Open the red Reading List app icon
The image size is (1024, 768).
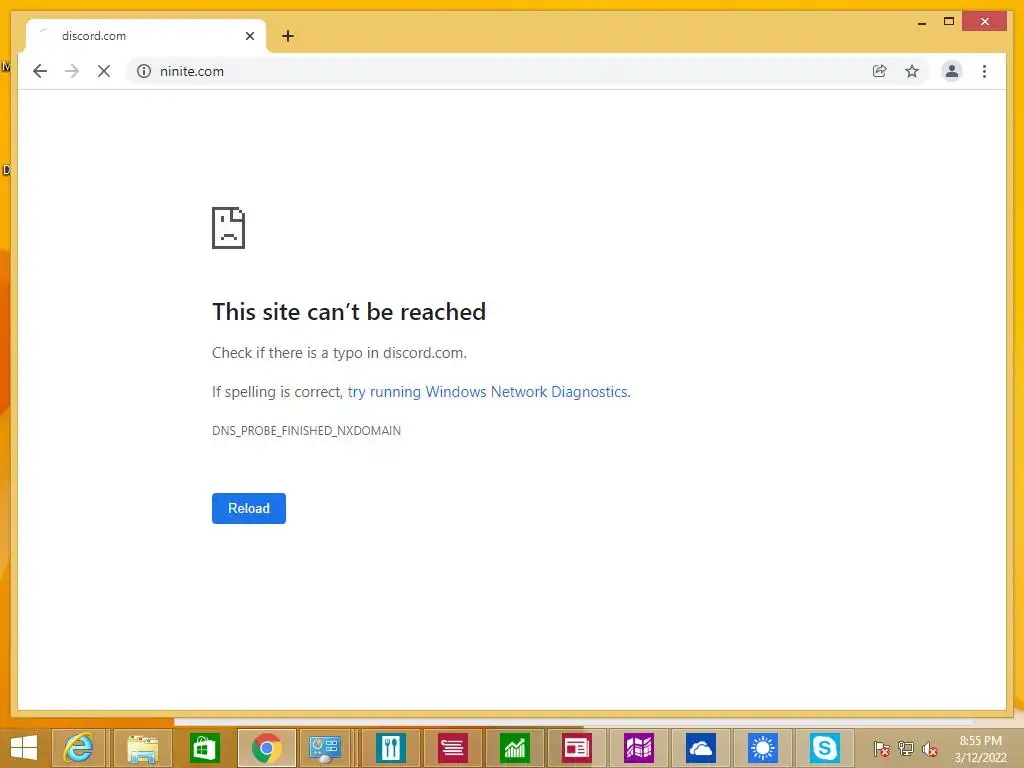click(x=452, y=748)
